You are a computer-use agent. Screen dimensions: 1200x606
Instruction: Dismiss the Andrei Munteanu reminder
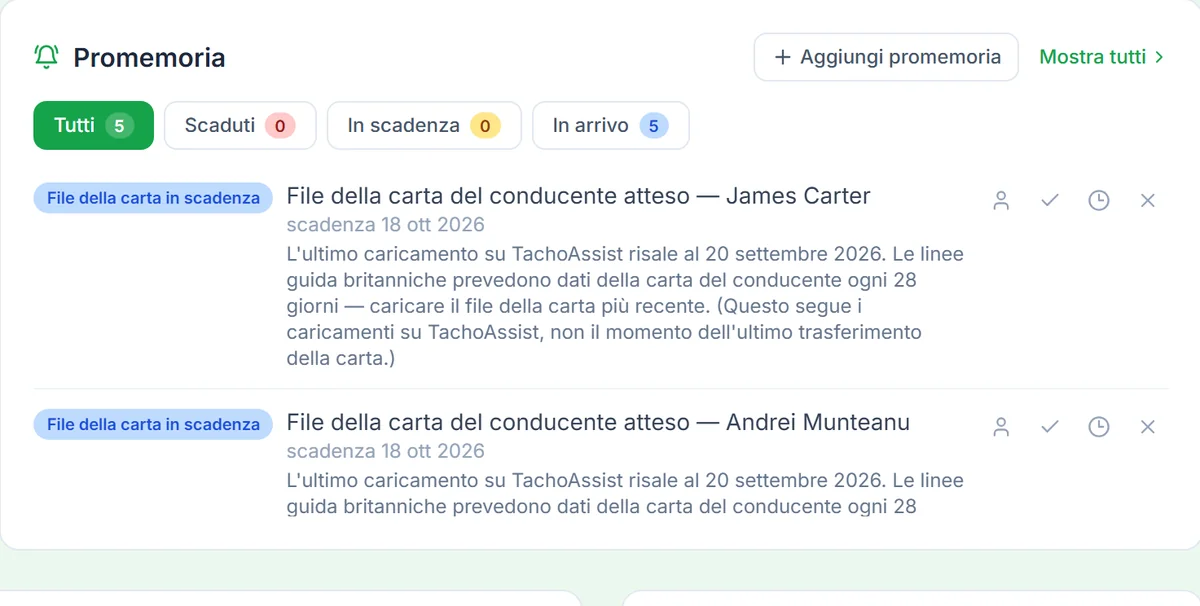tap(1148, 427)
